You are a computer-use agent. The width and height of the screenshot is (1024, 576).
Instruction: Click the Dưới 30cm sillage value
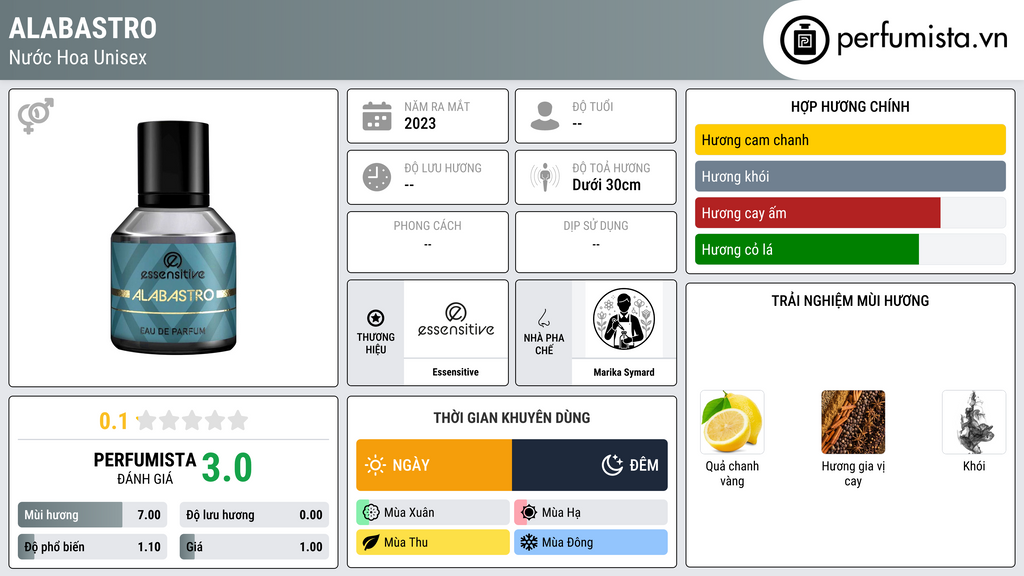pyautogui.click(x=606, y=185)
